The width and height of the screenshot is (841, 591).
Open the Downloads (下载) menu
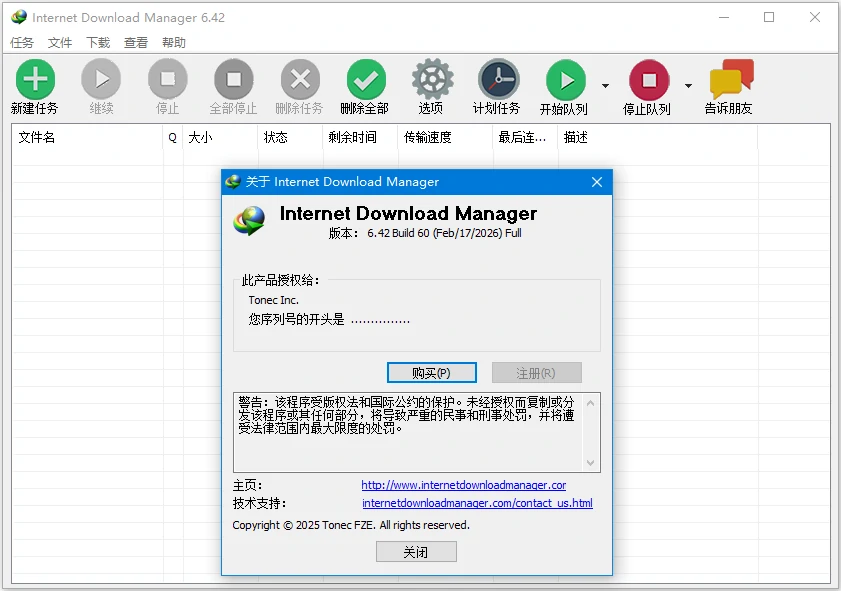tap(98, 43)
